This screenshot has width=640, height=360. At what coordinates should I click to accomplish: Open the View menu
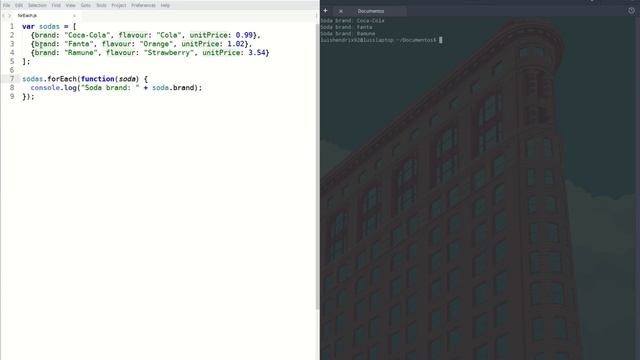[71, 5]
